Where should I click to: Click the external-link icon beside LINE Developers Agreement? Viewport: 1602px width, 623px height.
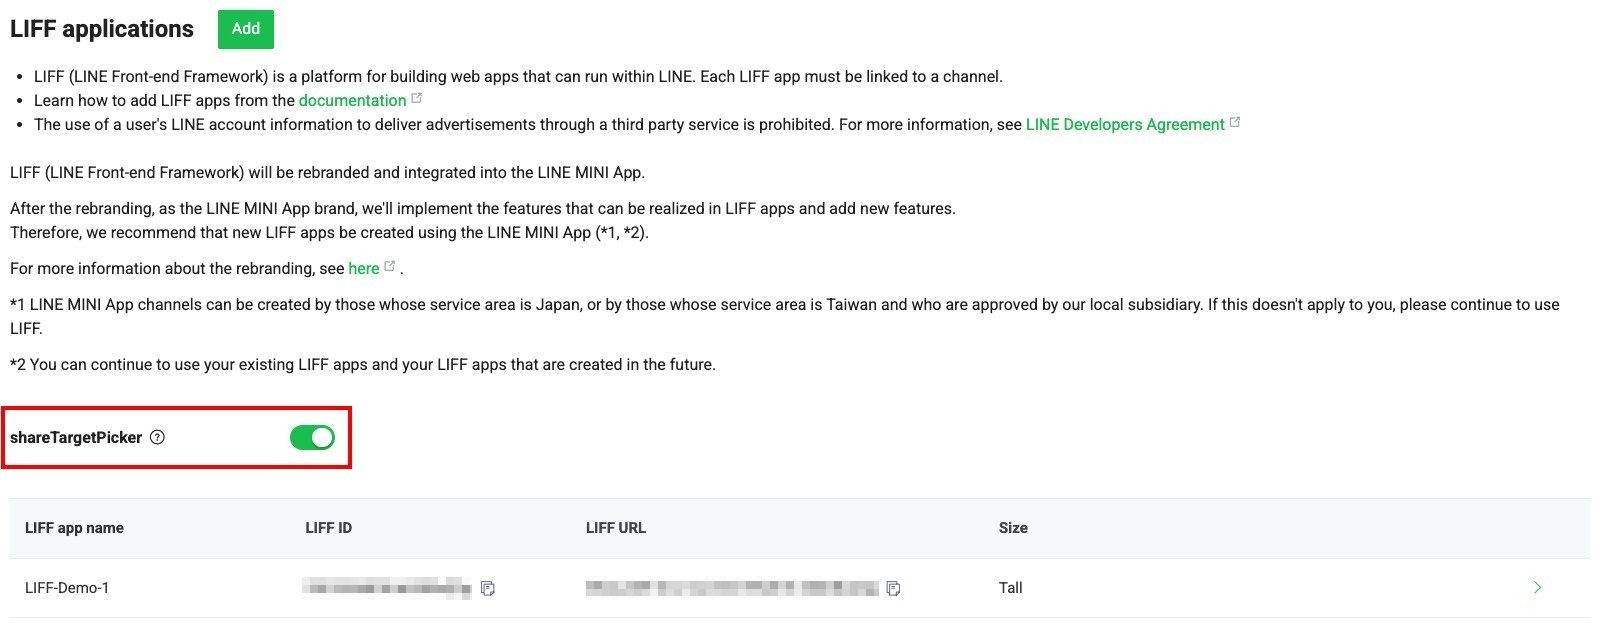point(1235,122)
